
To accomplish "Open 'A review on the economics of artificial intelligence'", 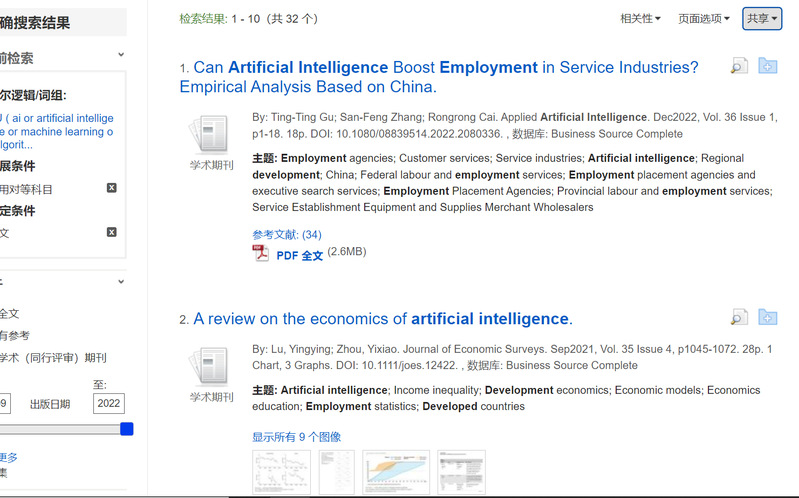I will click(383, 319).
